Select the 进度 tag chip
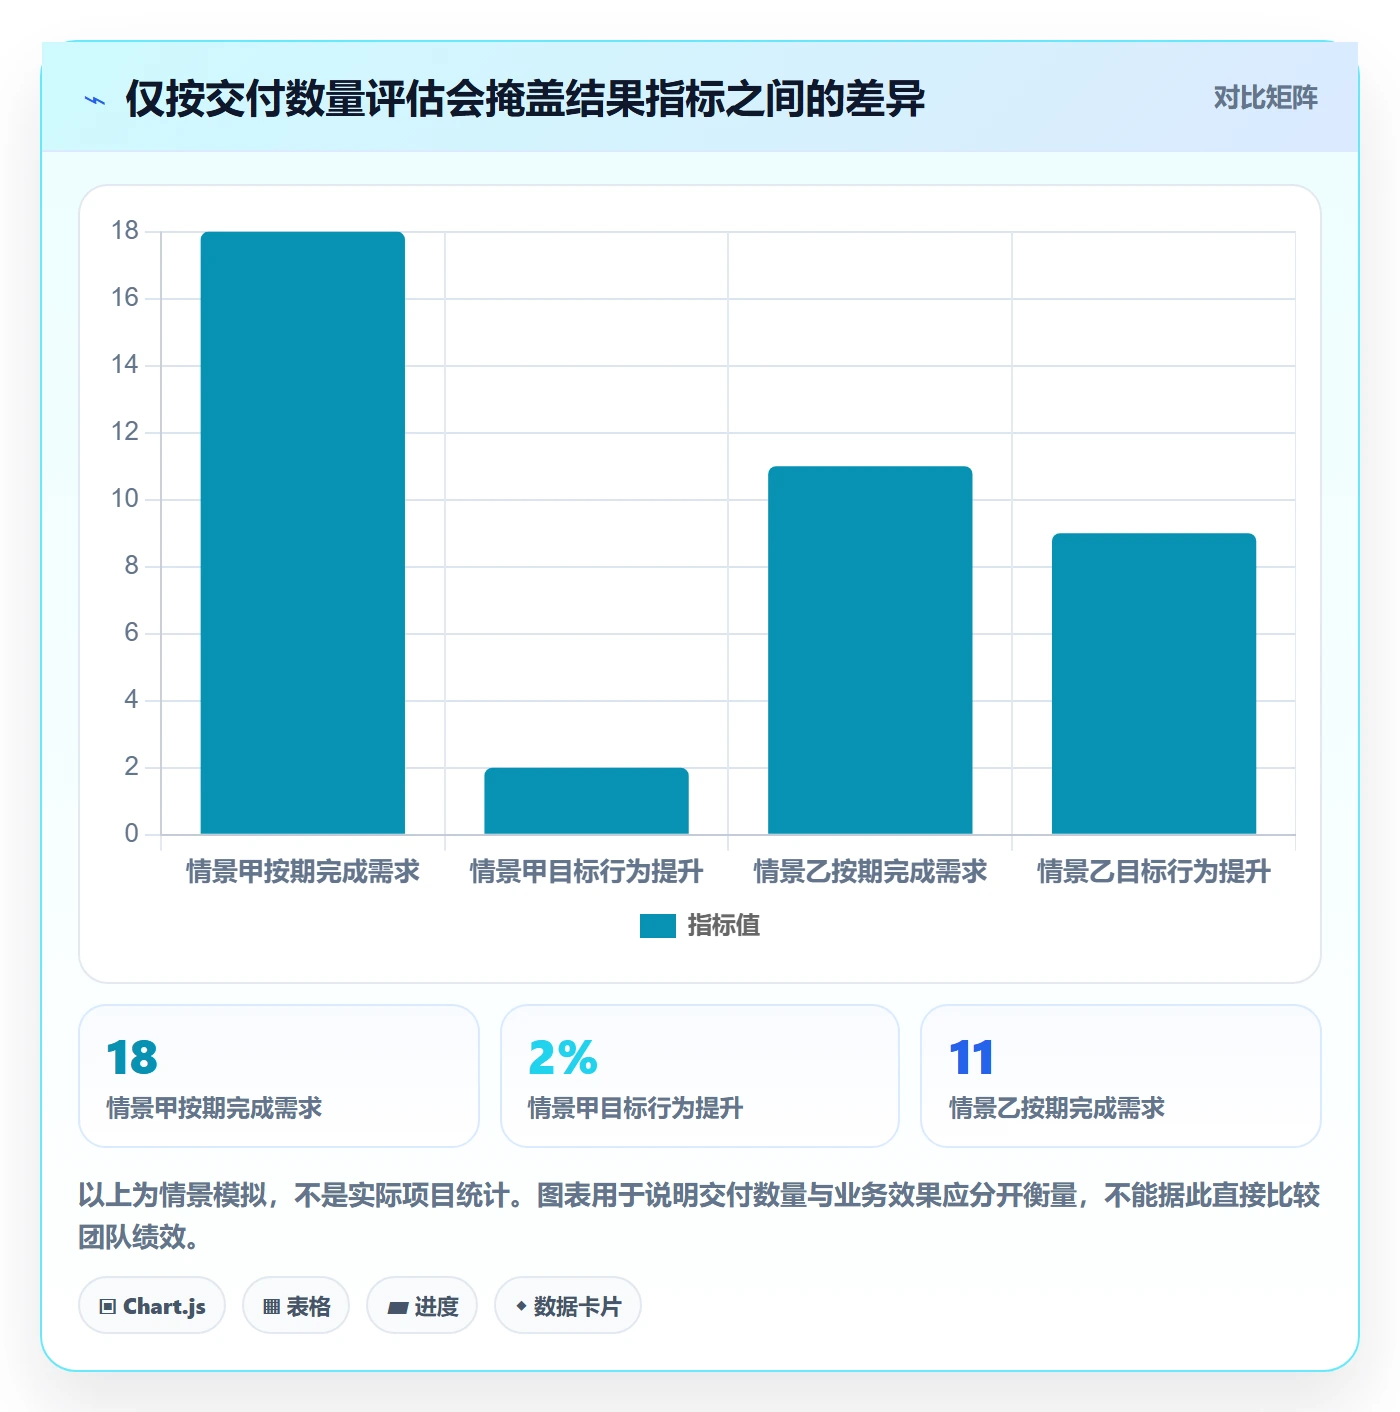The height and width of the screenshot is (1412, 1400). coord(422,1306)
